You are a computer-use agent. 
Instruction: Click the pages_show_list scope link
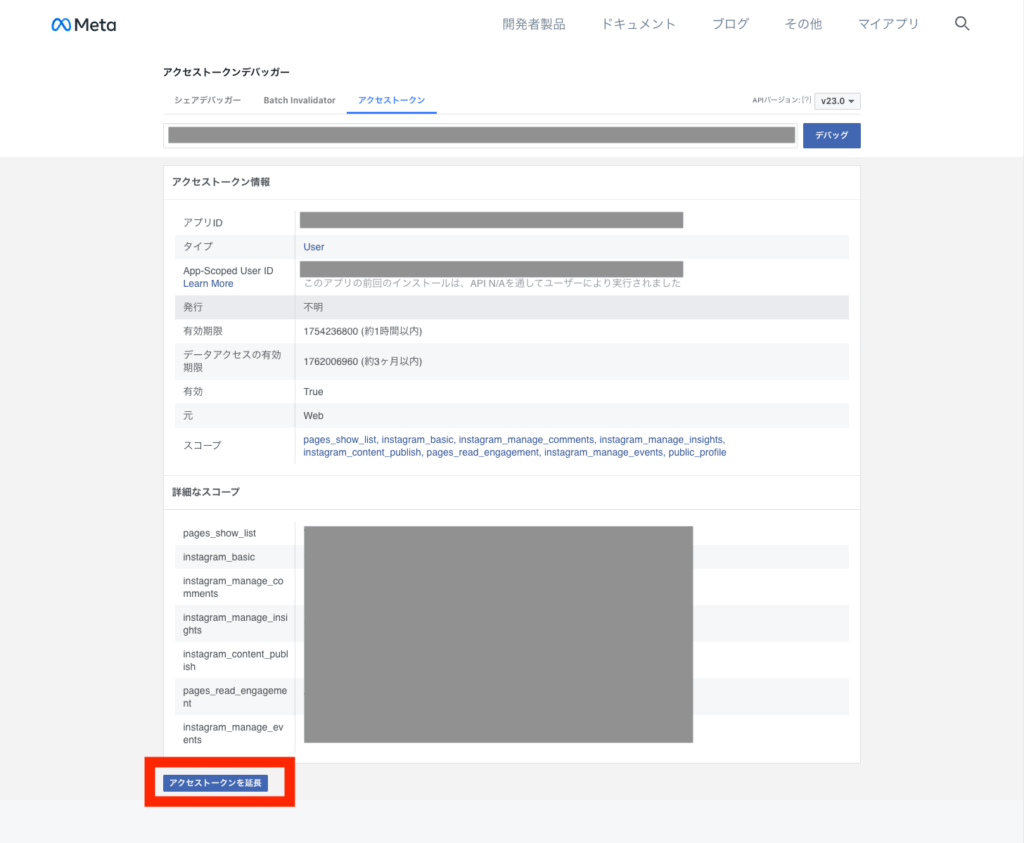(x=340, y=439)
